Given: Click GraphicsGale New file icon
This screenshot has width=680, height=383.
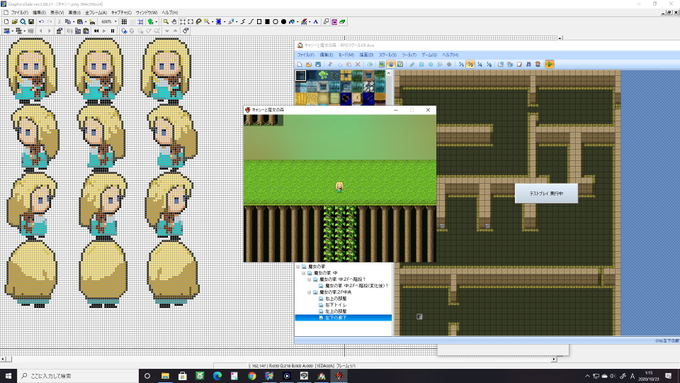Looking at the screenshot, I should 6,22.
